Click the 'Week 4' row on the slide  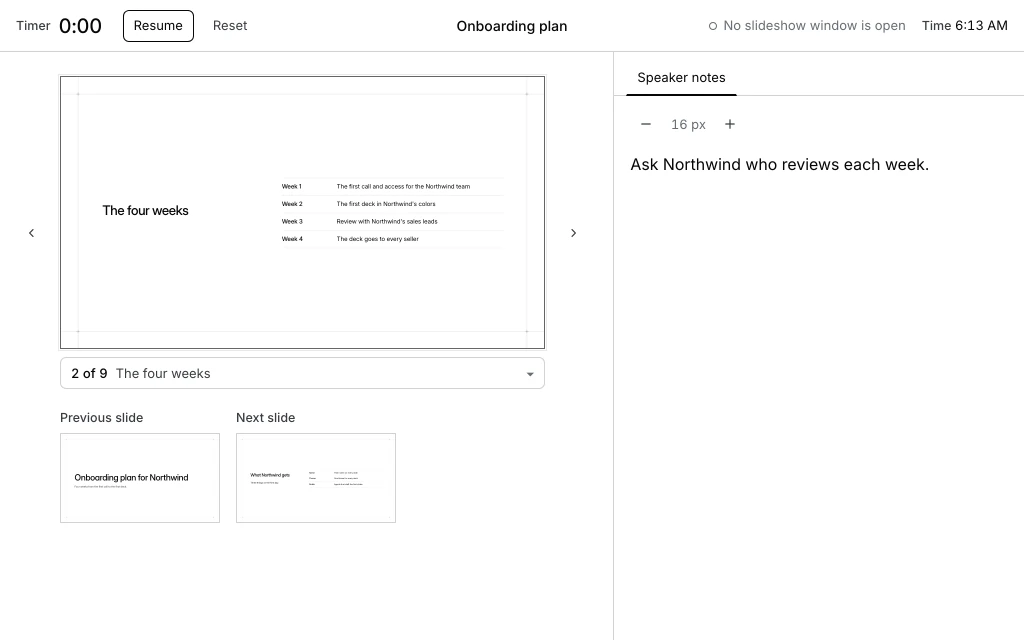click(392, 239)
